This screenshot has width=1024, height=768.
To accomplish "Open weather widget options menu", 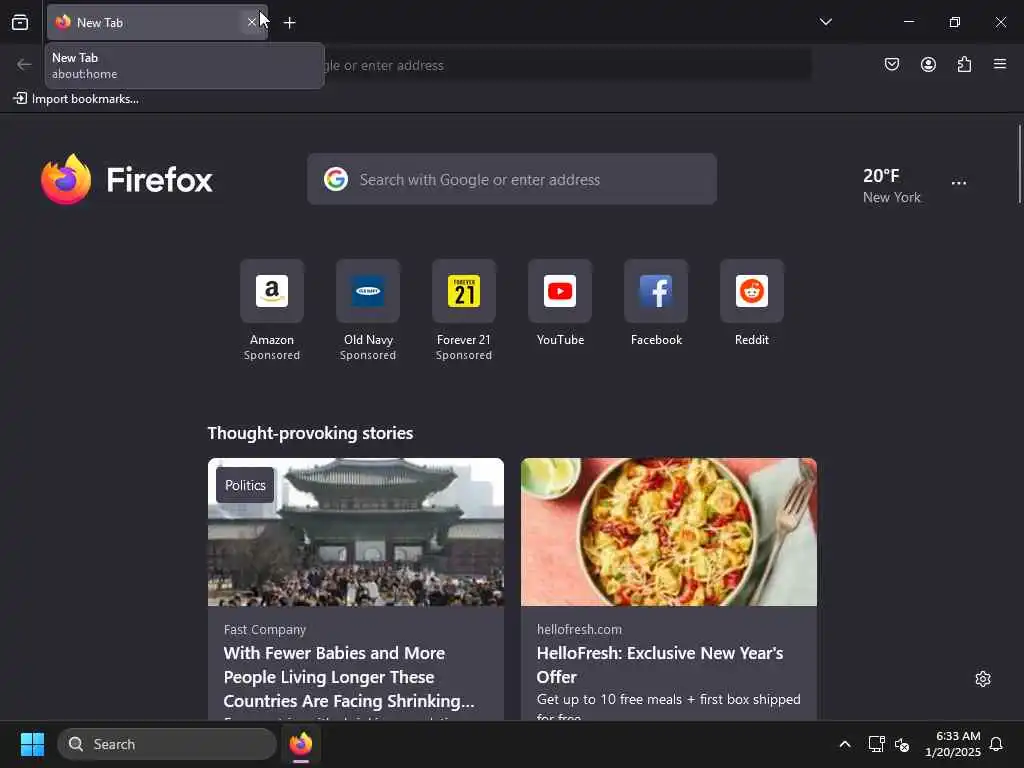I will (x=959, y=183).
